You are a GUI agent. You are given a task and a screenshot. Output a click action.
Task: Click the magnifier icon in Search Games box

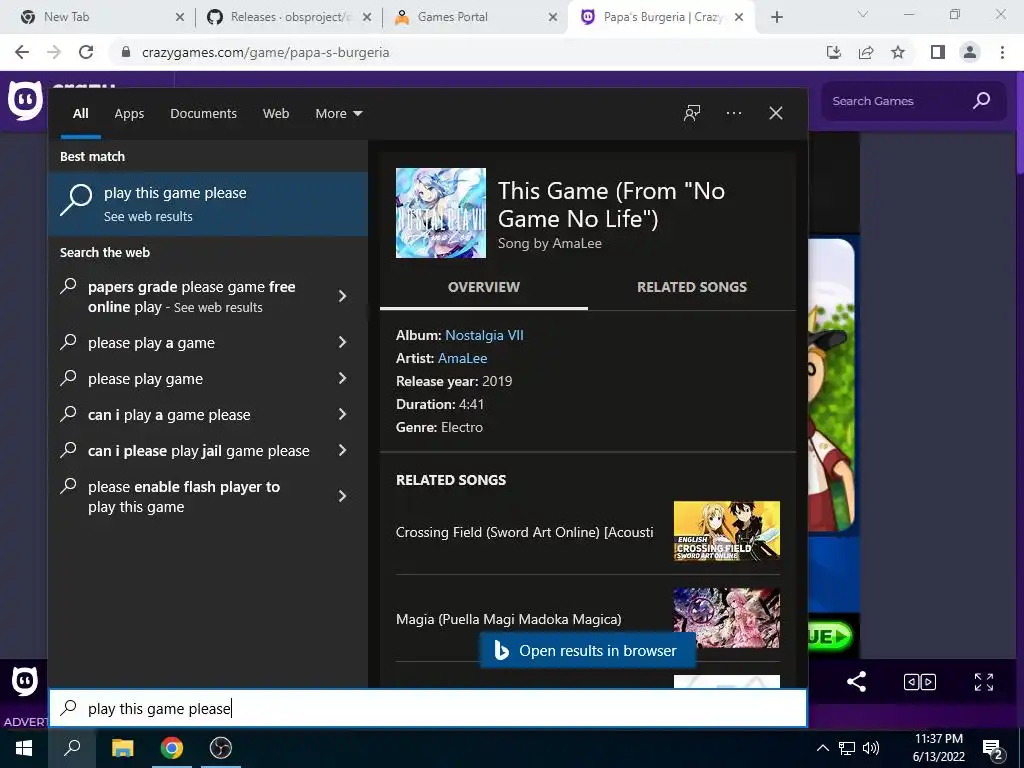981,101
